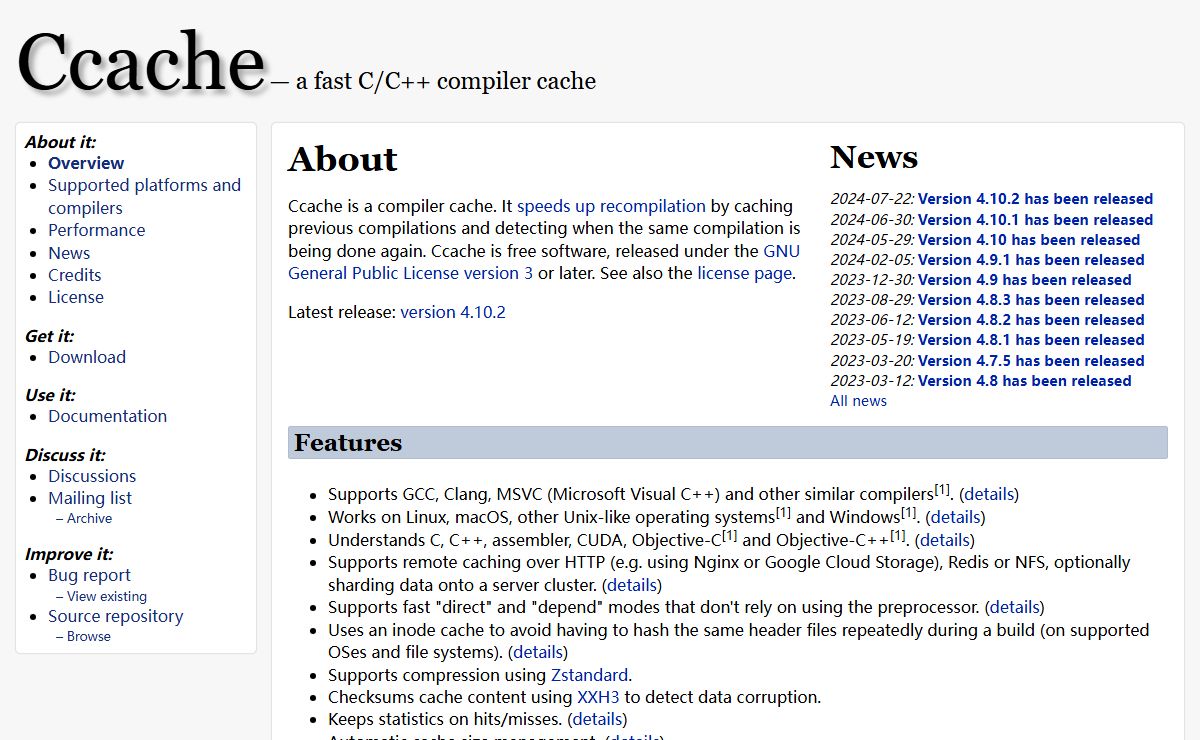Visit the Discussions page
The image size is (1200, 740).
coord(92,476)
